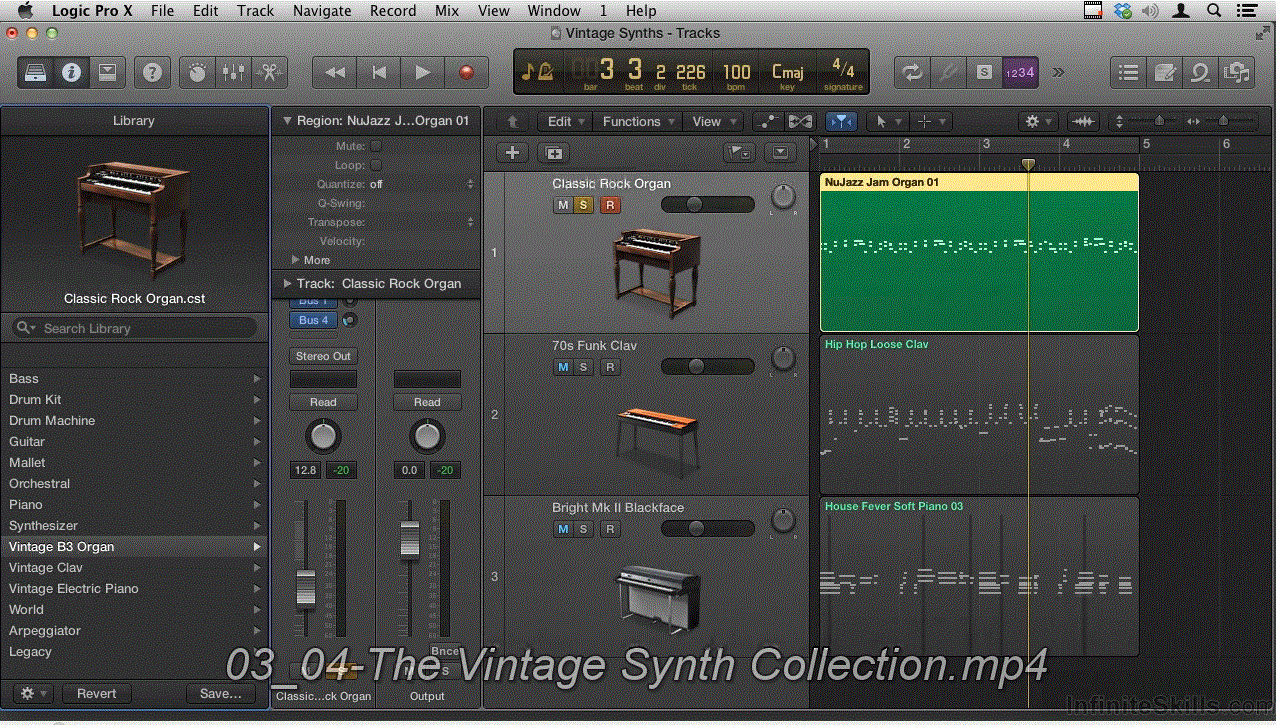Click the Save... button in Library

[221, 693]
